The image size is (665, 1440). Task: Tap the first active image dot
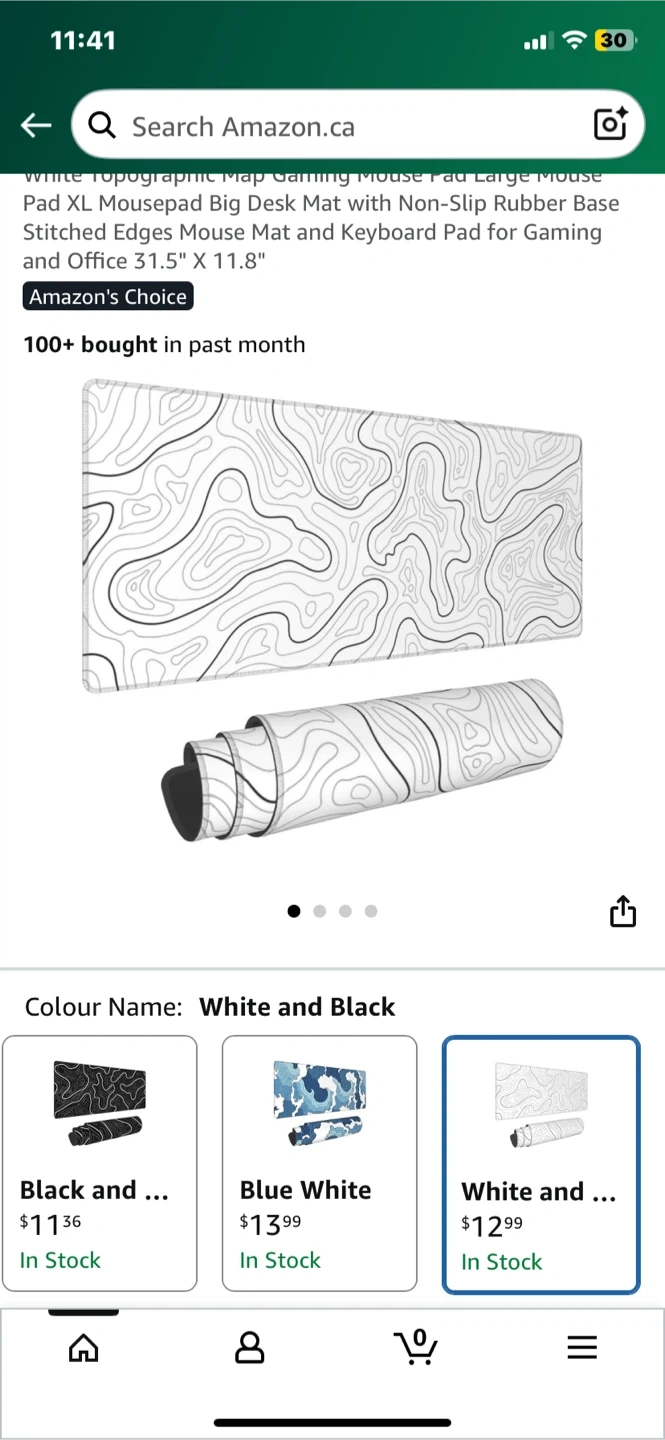(x=294, y=911)
